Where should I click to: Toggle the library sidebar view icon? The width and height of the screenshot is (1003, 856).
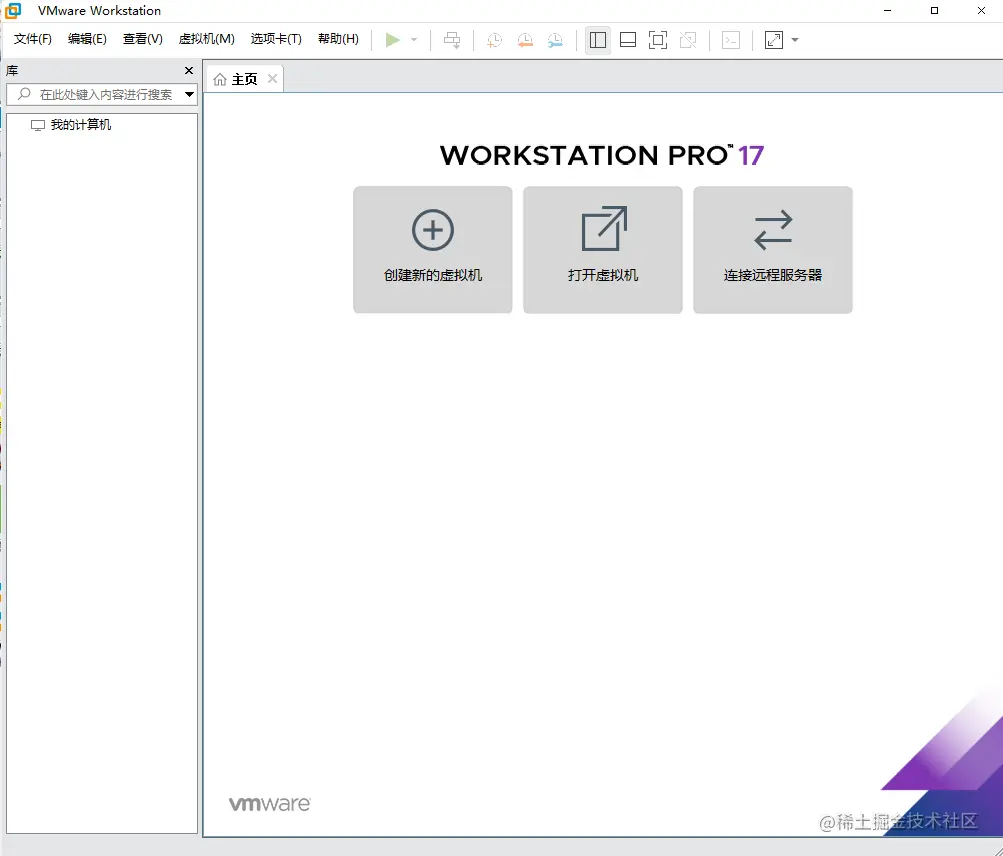[x=598, y=40]
